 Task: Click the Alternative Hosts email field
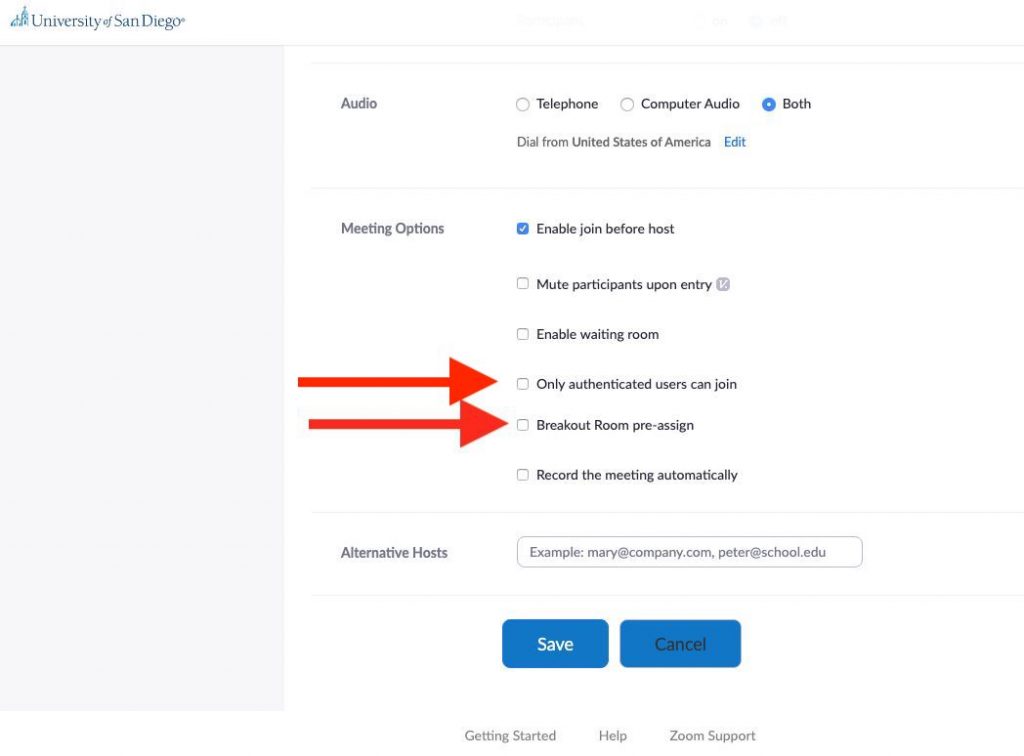click(689, 552)
